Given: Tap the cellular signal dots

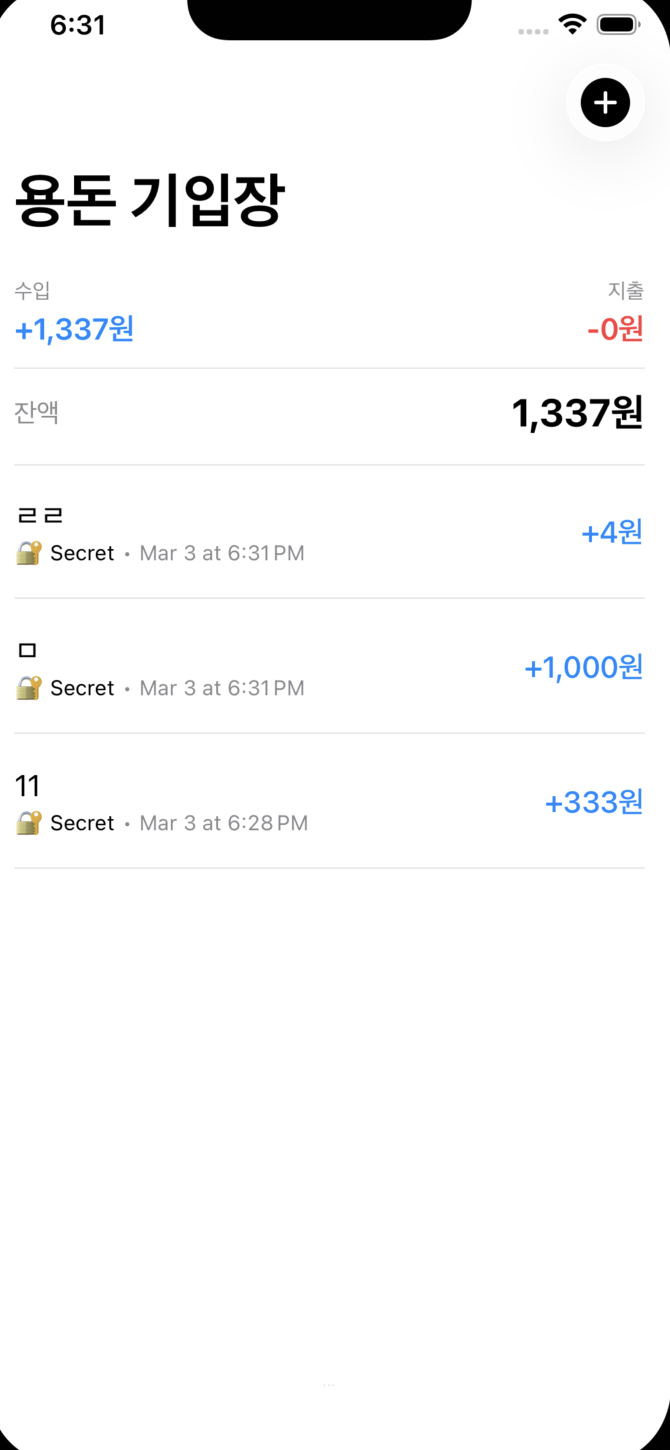Looking at the screenshot, I should pyautogui.click(x=533, y=31).
